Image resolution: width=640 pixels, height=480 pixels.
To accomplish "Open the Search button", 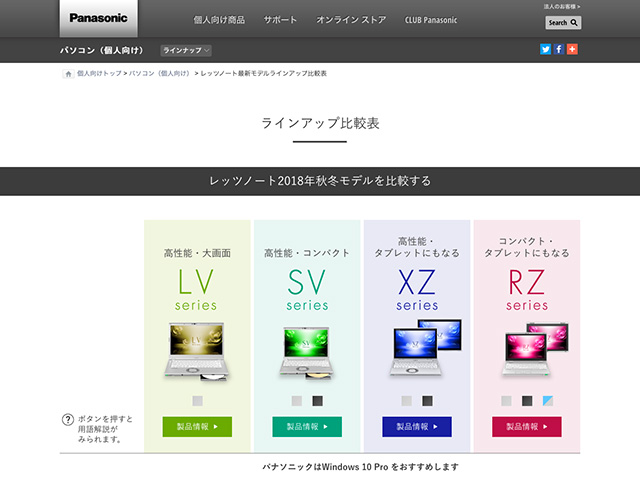I will pyautogui.click(x=563, y=23).
